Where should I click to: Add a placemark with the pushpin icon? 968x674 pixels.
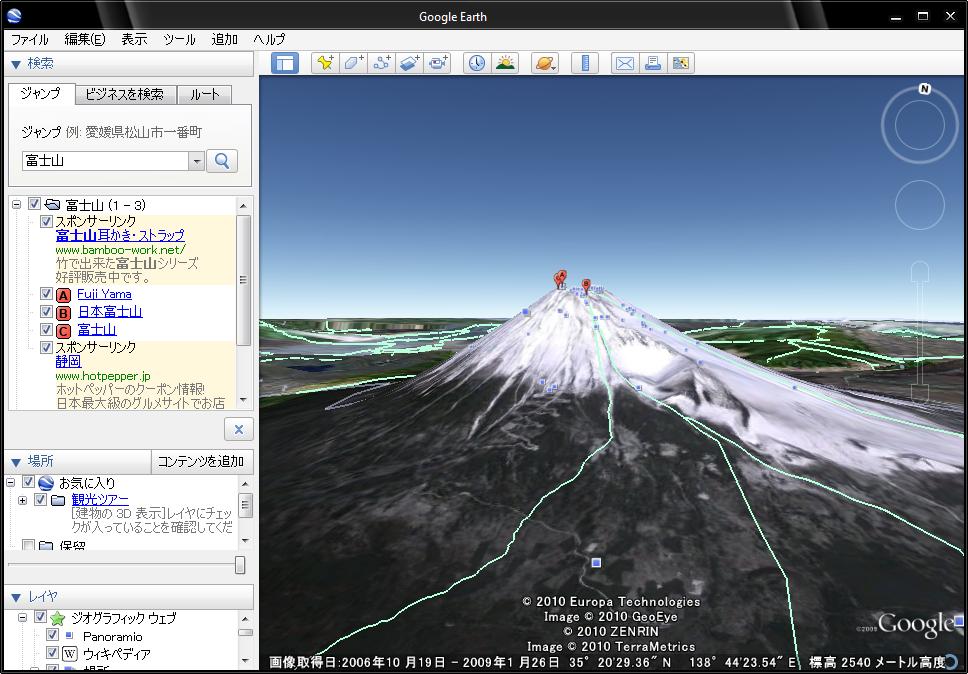click(325, 63)
